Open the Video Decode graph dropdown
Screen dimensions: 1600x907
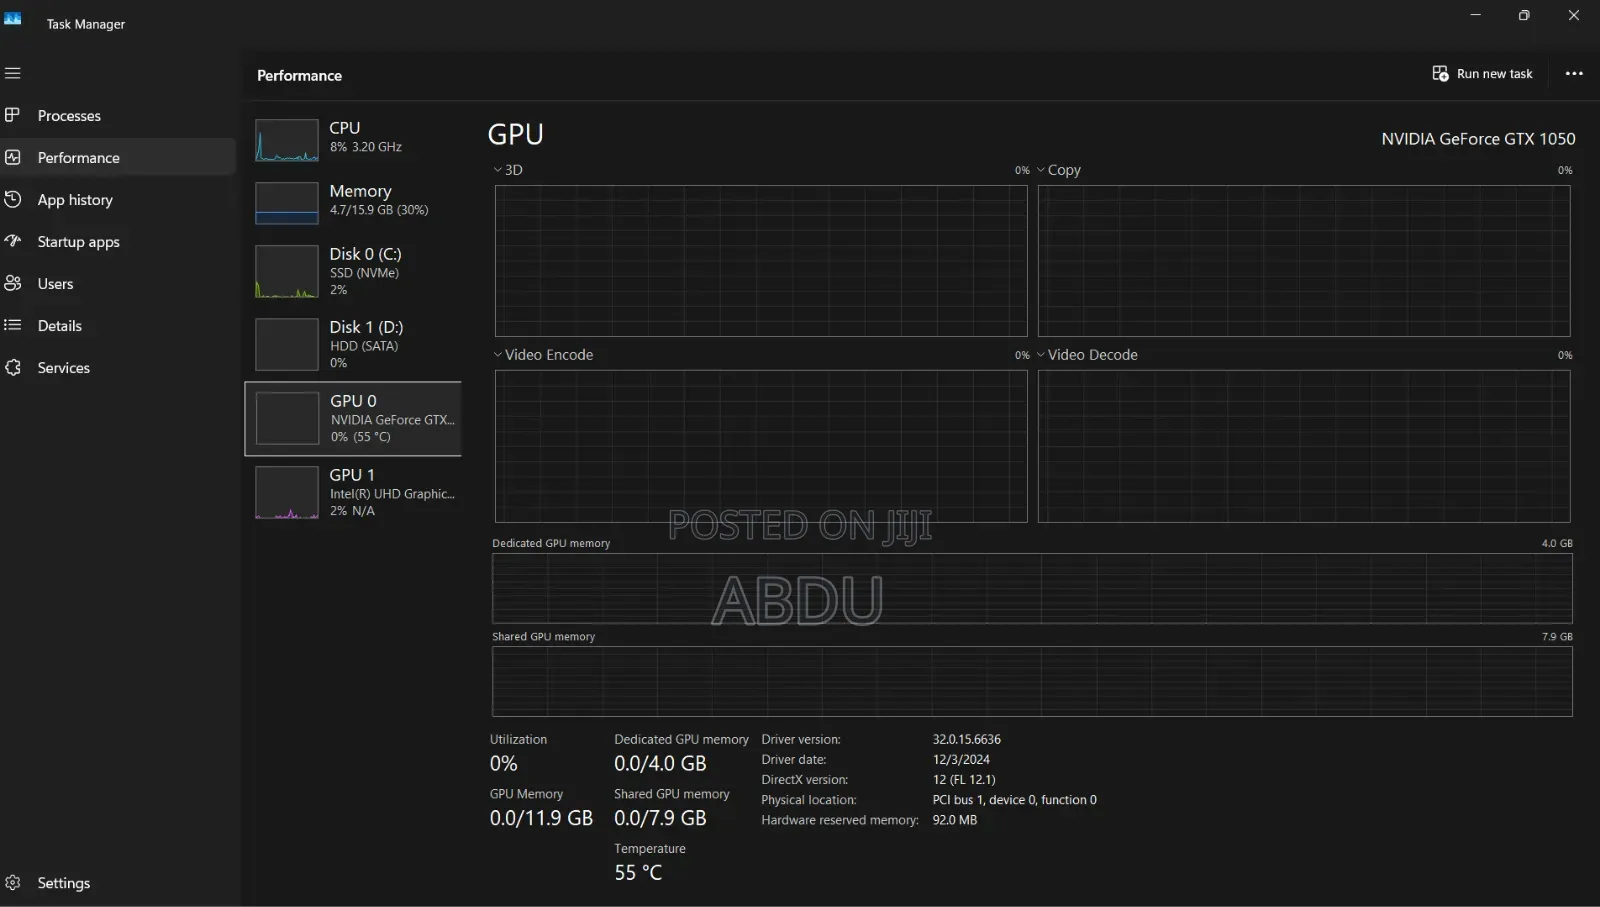coord(1041,355)
